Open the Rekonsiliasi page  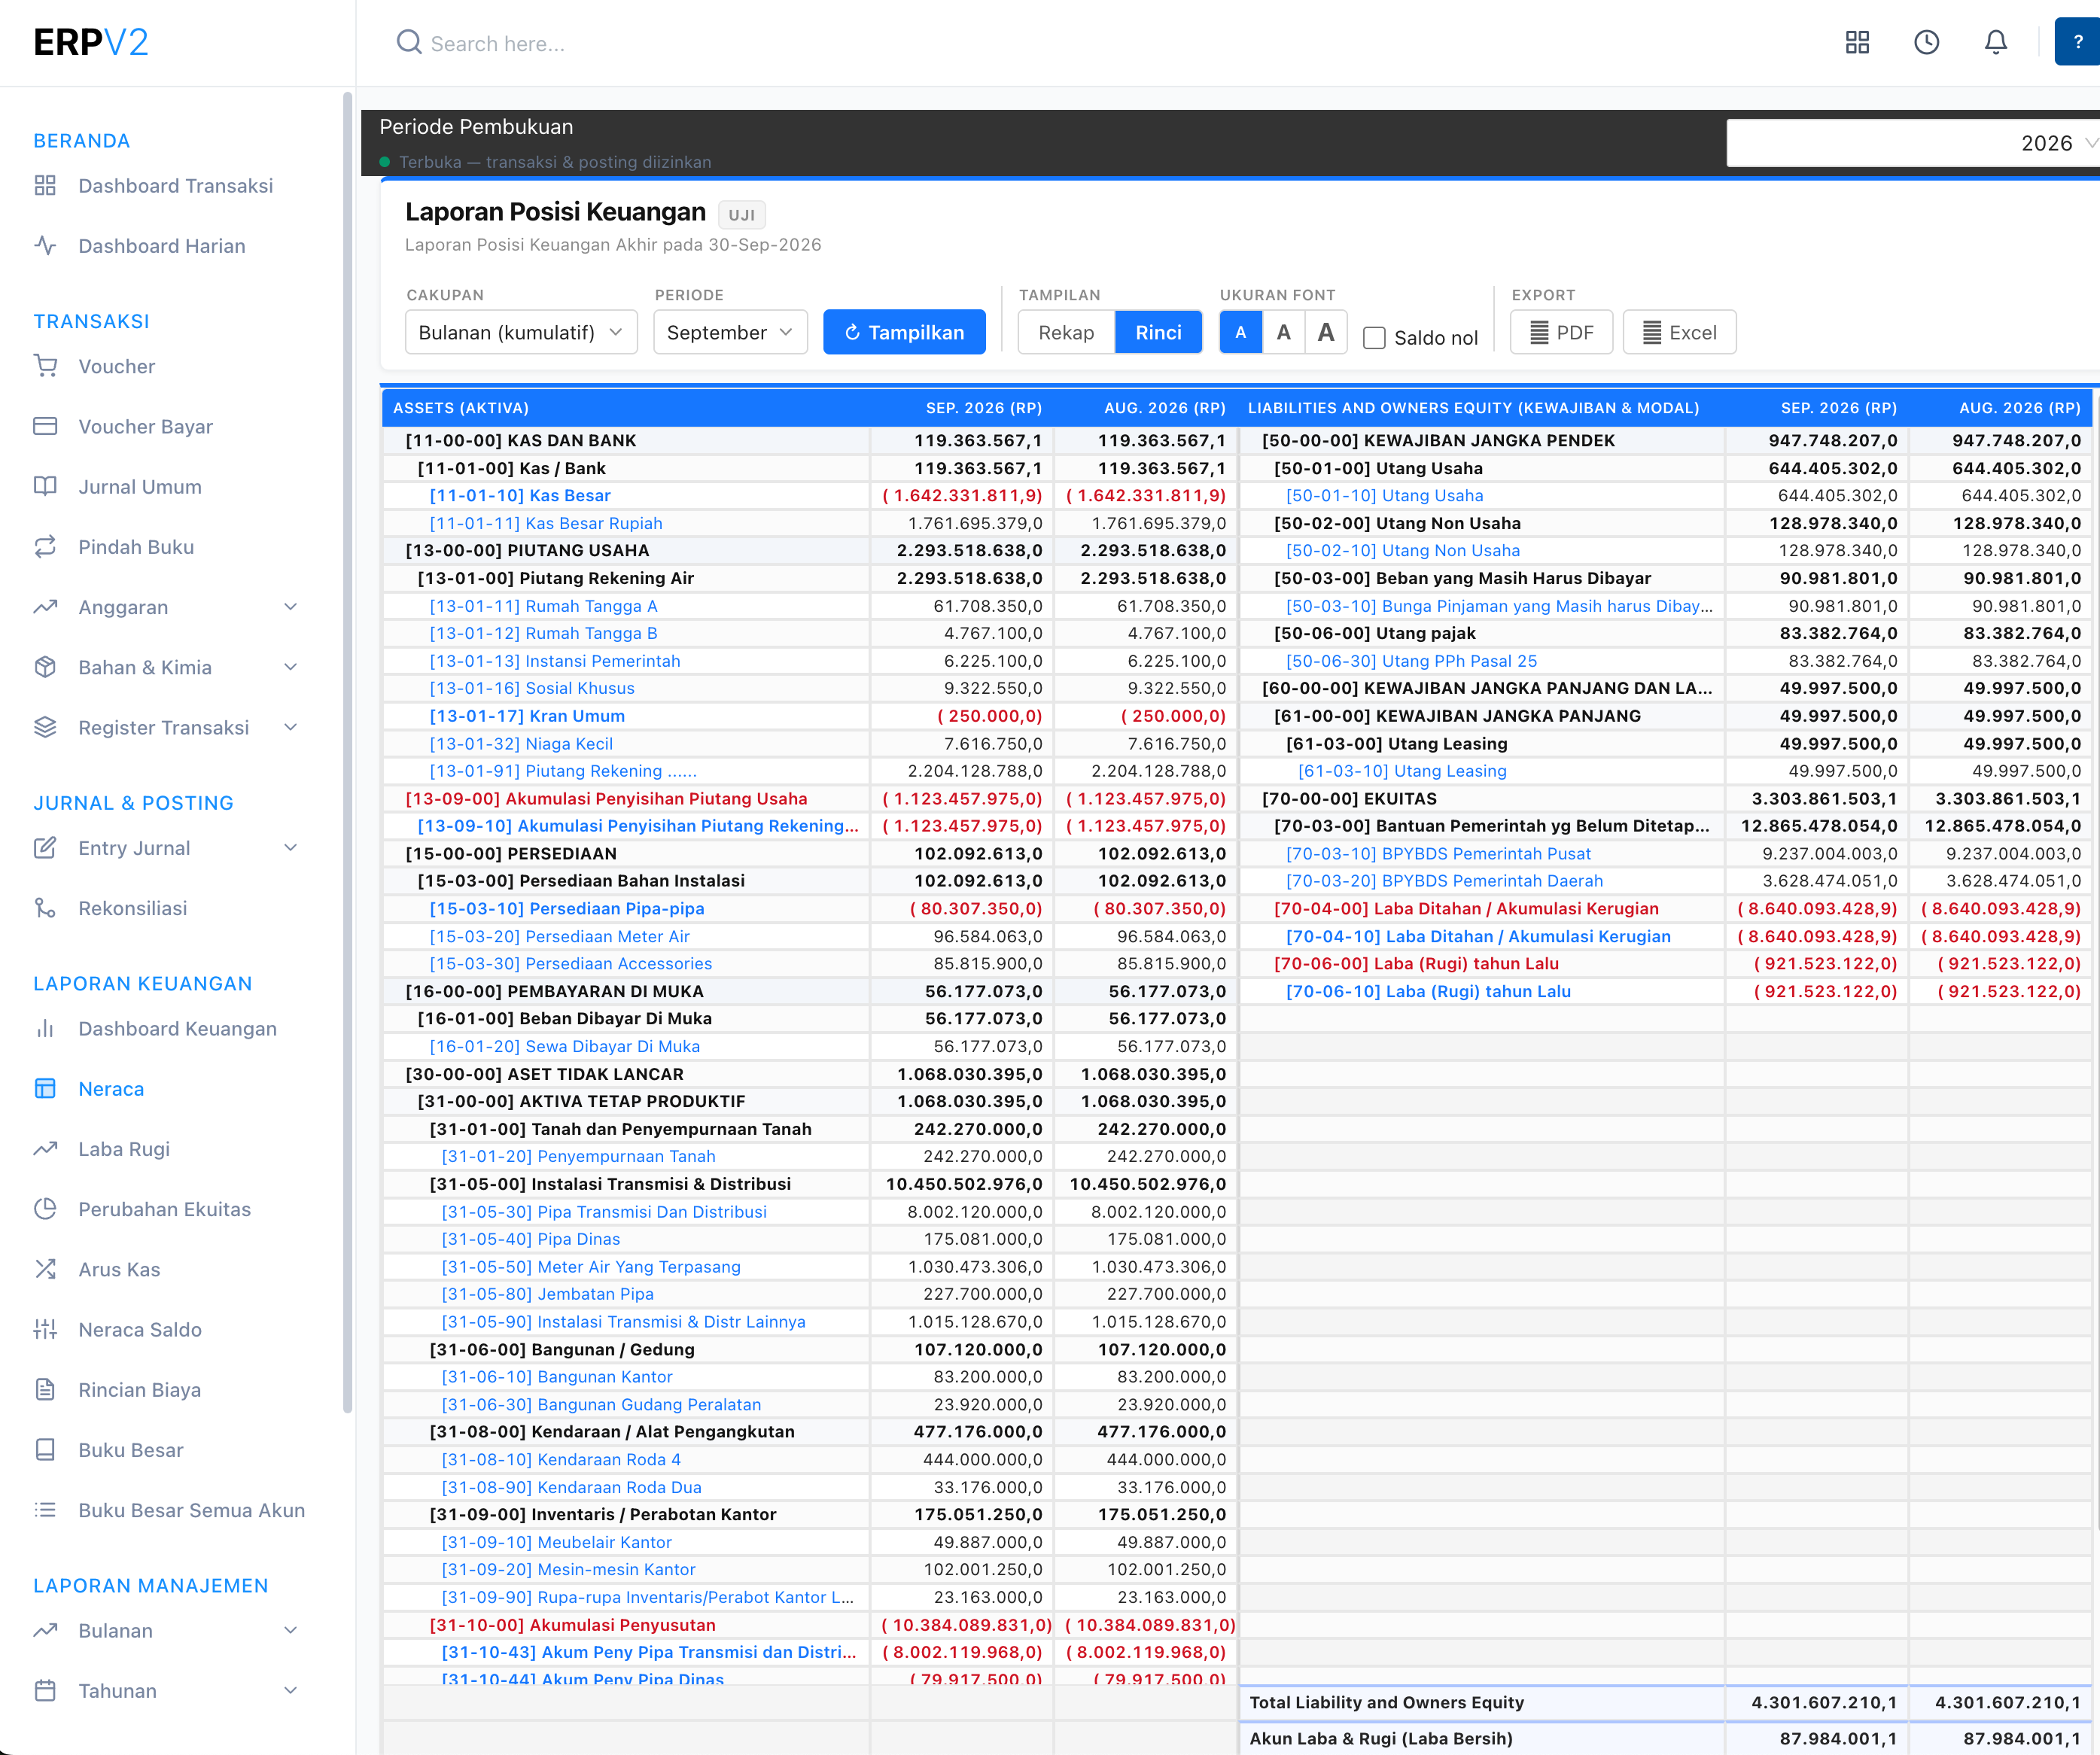133,908
